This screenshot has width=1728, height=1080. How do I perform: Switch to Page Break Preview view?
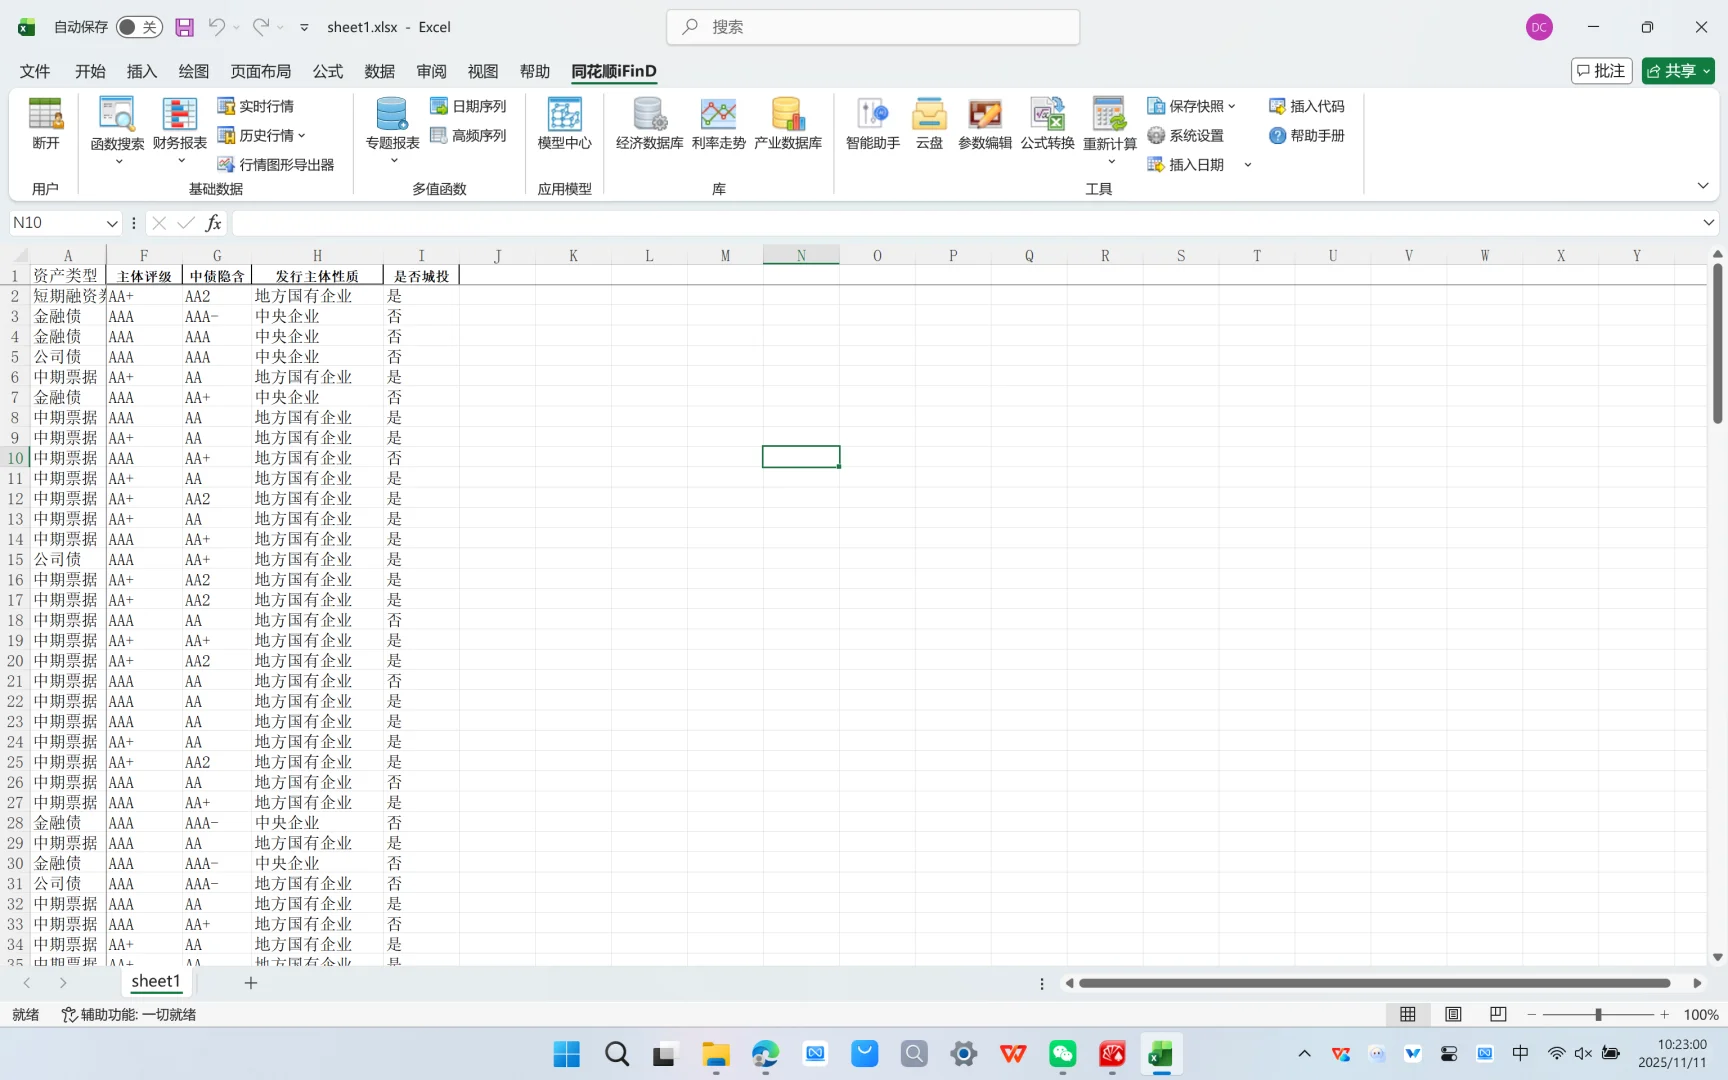(x=1498, y=1014)
